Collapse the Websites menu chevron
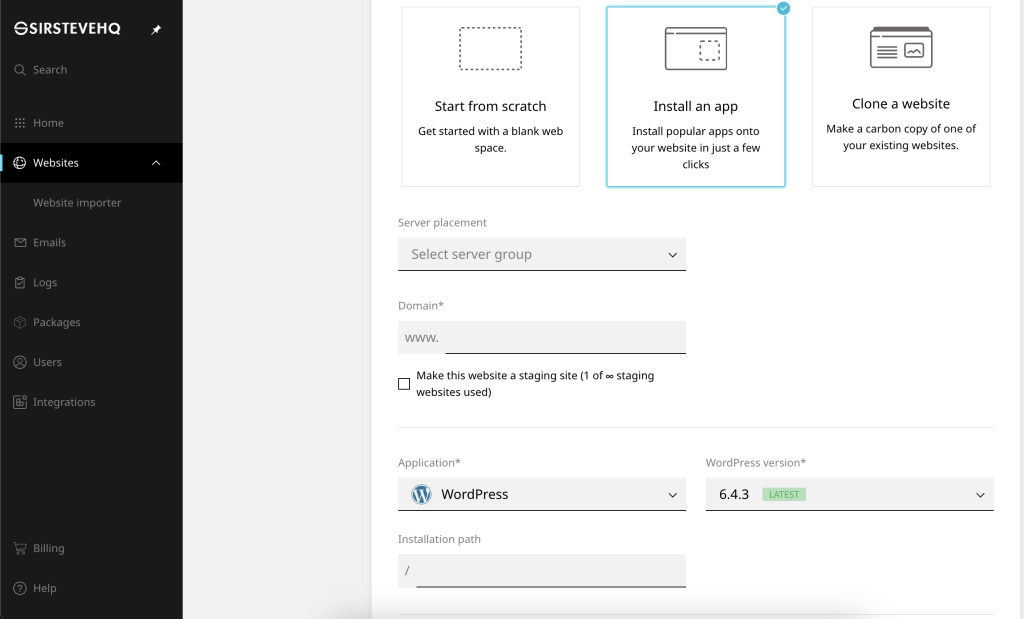Screen dimensions: 1024x619 tap(156, 163)
